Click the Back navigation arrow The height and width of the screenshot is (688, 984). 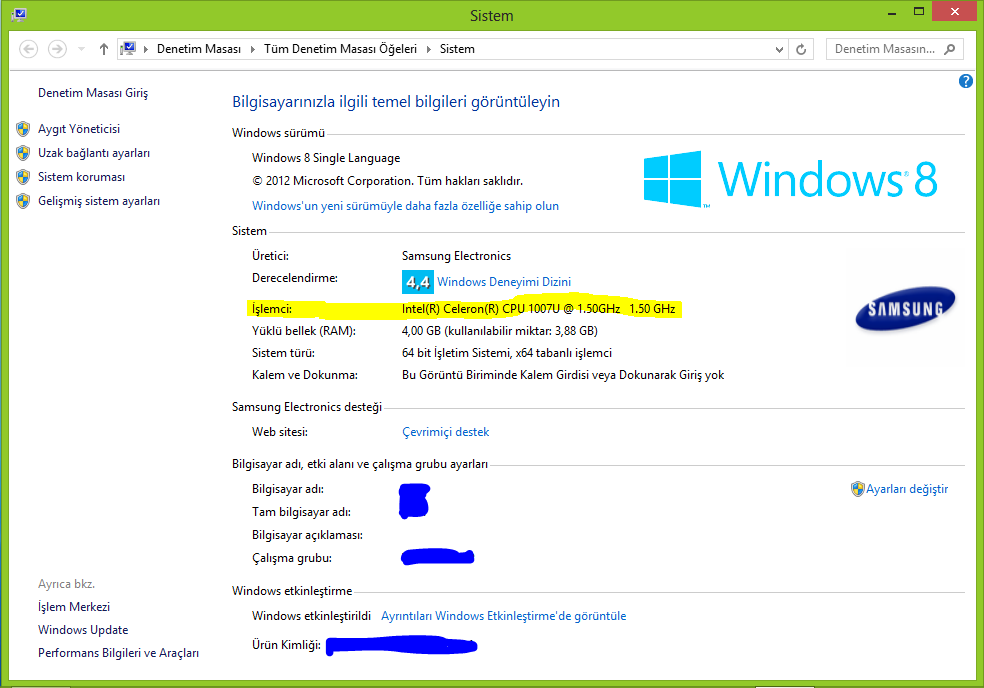point(29,49)
